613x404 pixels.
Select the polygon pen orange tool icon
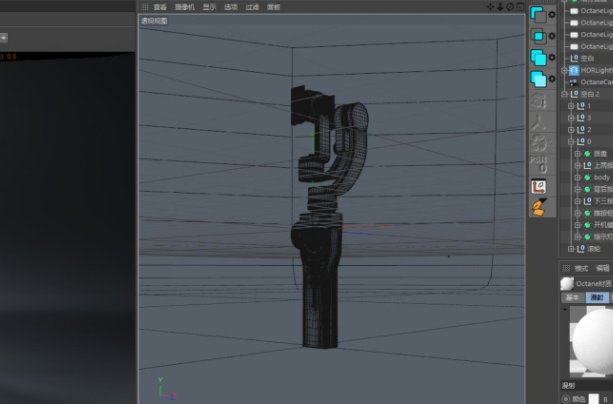(539, 207)
